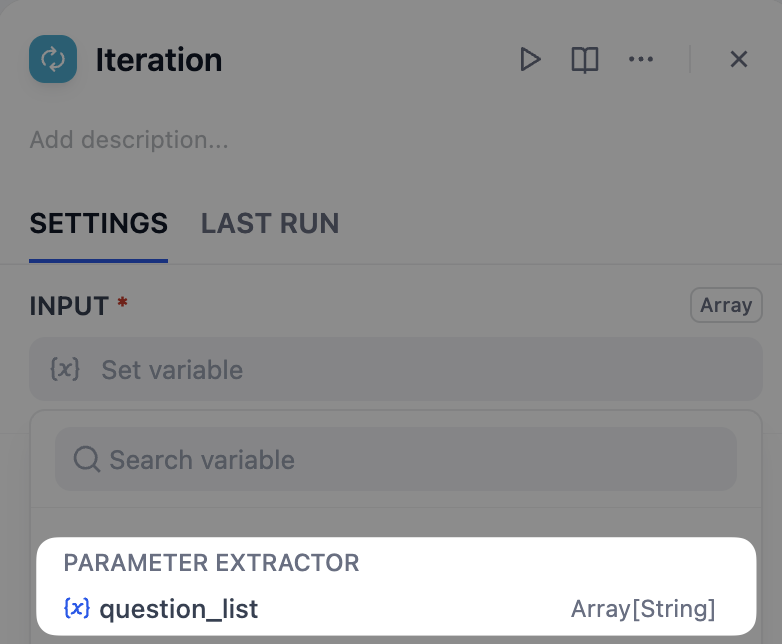The height and width of the screenshot is (644, 782).
Task: Click the magnifier search icon
Action: (x=87, y=460)
